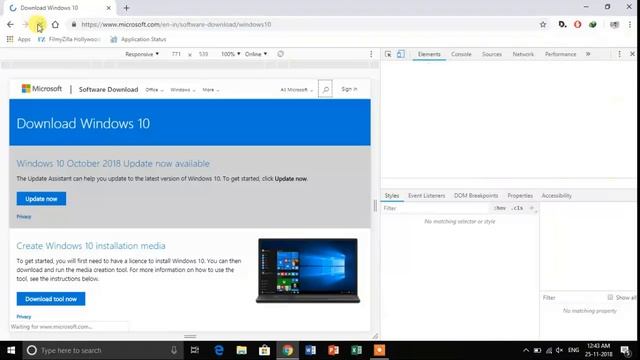This screenshot has height=360, width=640.
Task: Expand Office menu on Microsoft page
Action: (x=154, y=90)
